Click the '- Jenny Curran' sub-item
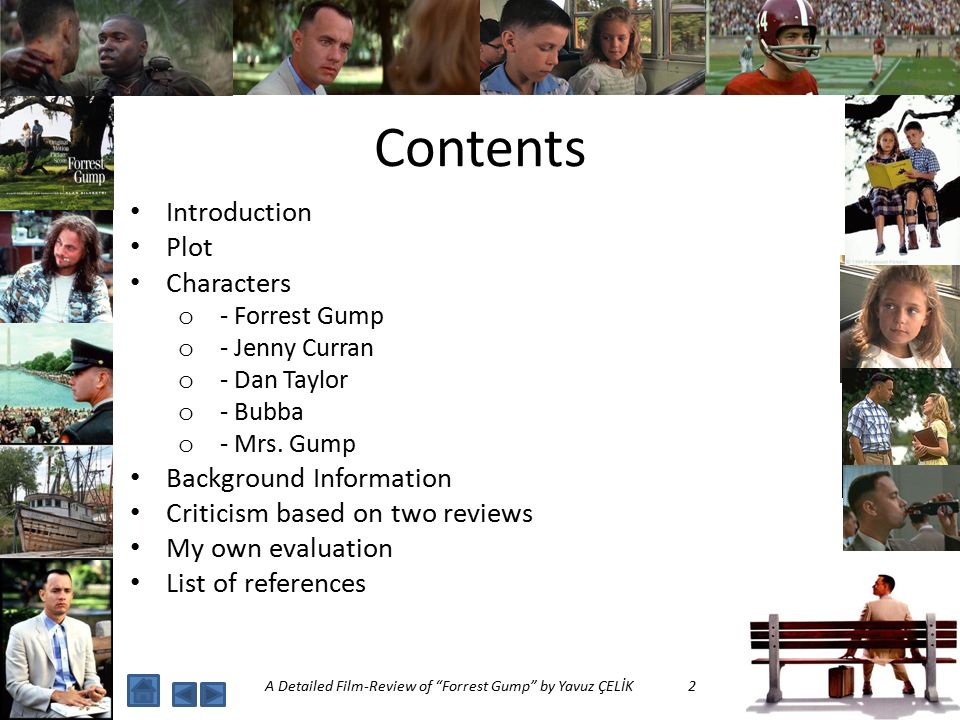 pyautogui.click(x=296, y=348)
